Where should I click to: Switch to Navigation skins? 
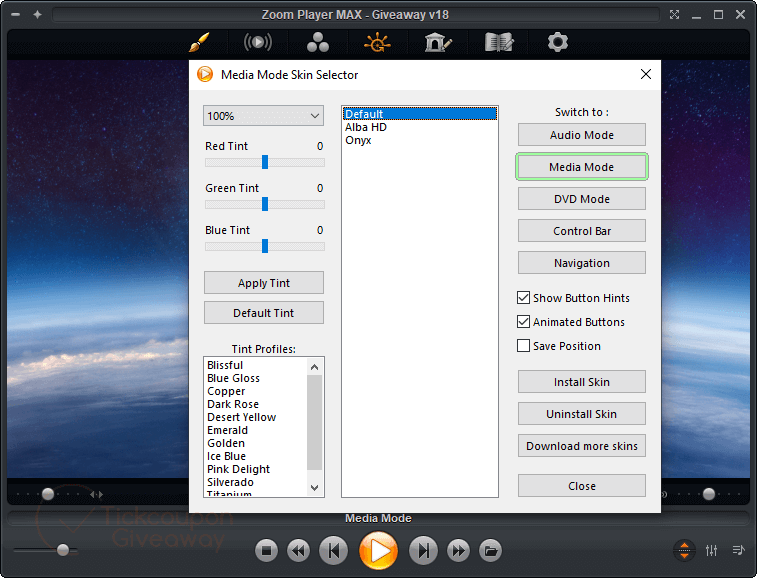(x=582, y=263)
